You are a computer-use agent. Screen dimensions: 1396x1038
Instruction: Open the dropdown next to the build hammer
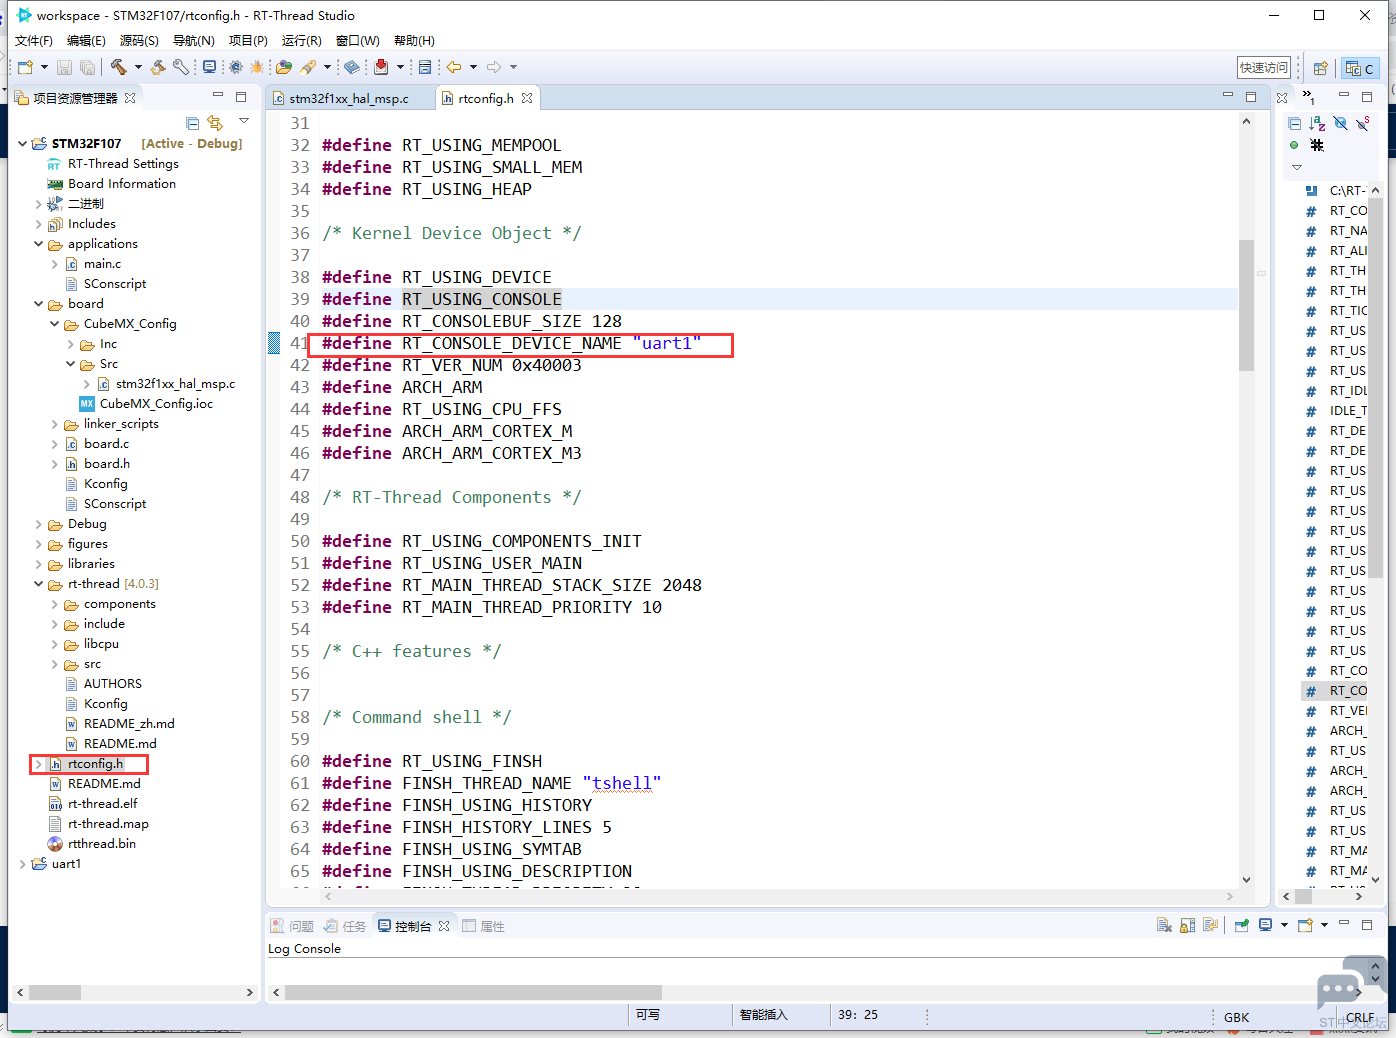point(138,67)
